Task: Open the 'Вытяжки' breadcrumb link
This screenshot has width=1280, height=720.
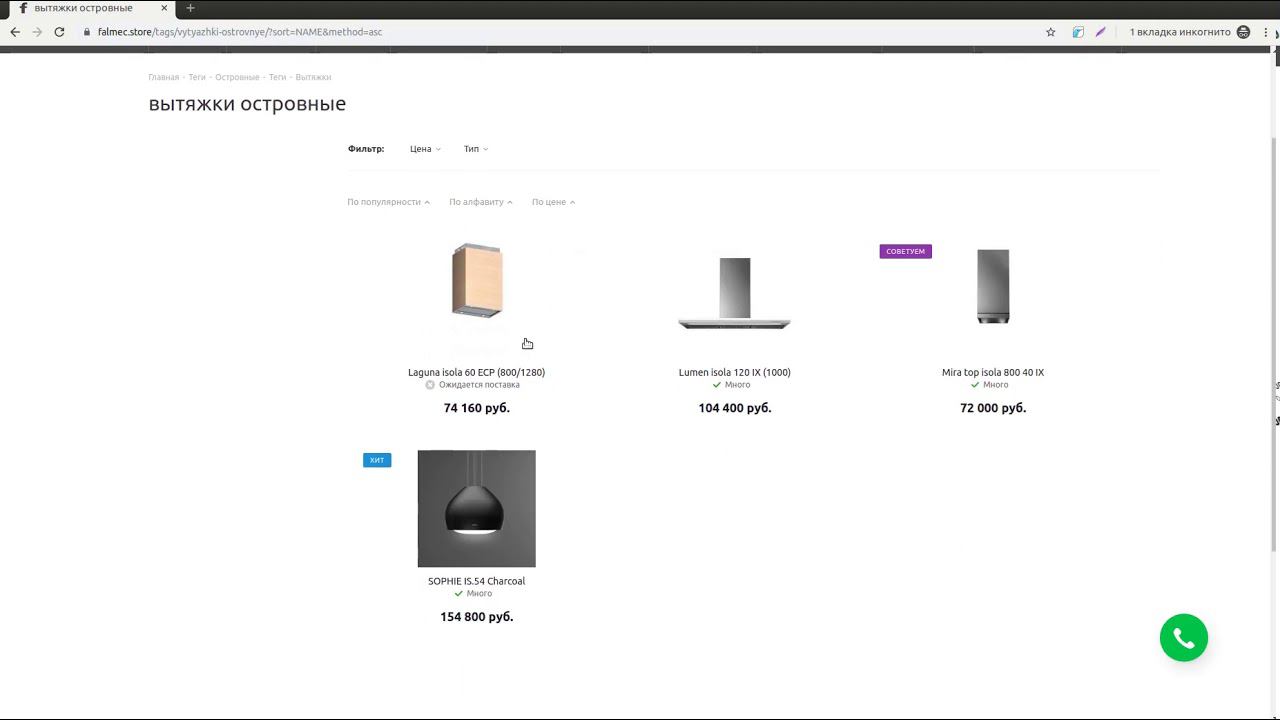Action: (x=313, y=77)
